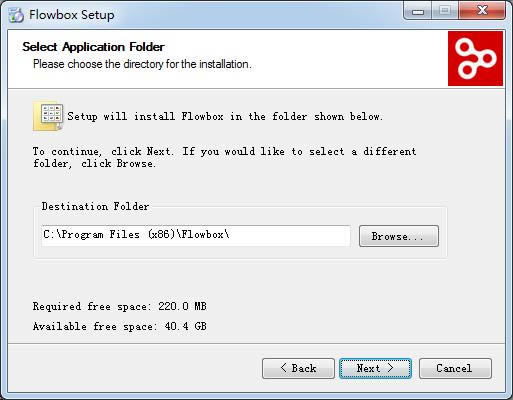Click the Available free space line

(x=120, y=326)
